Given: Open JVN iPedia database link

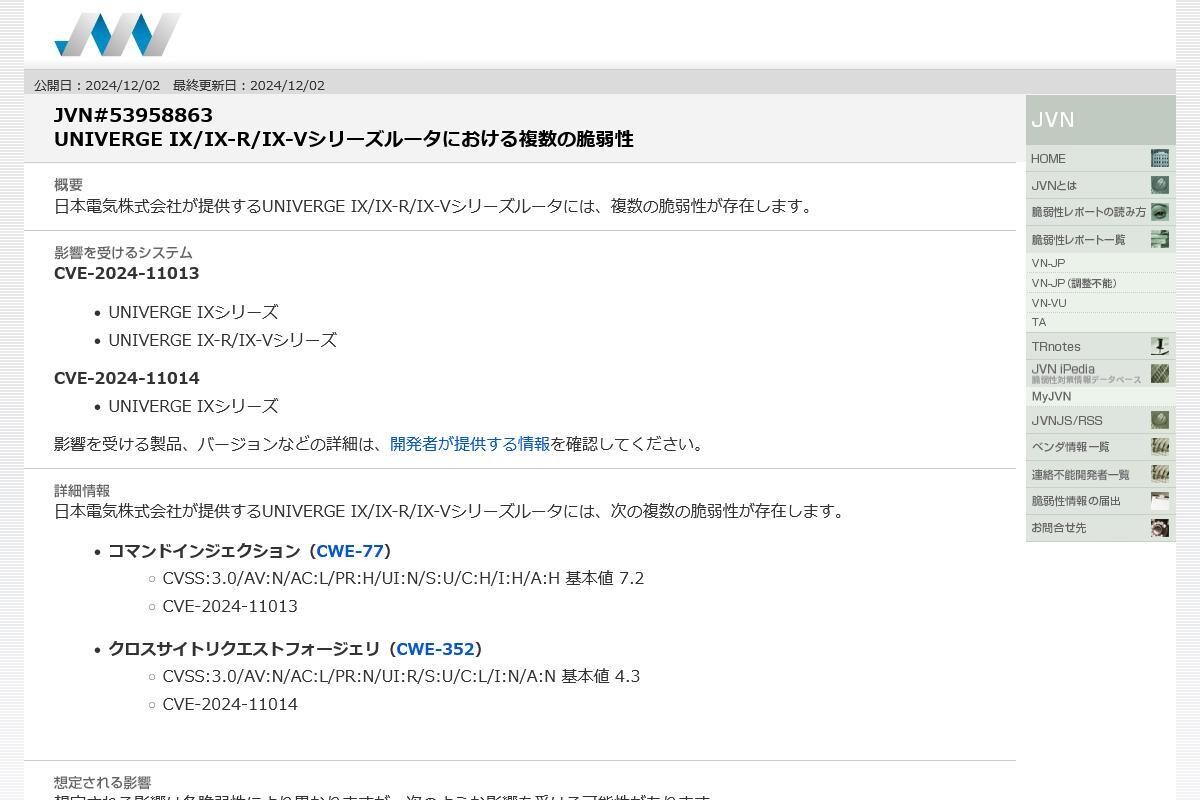Looking at the screenshot, I should (1086, 373).
